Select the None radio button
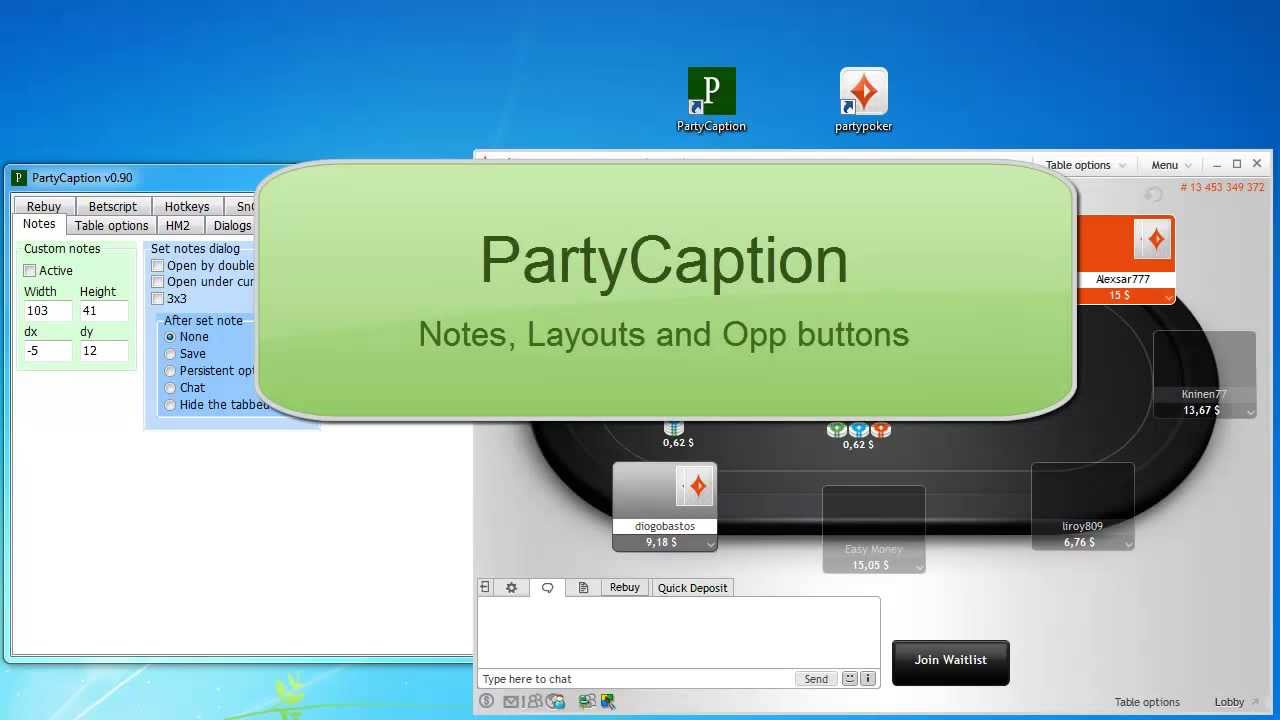Screen dimensions: 1280x720 (x=171, y=337)
